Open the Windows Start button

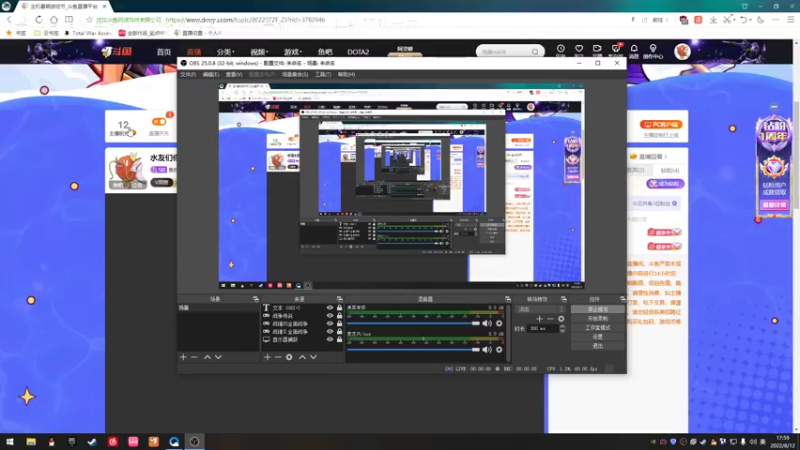point(10,441)
